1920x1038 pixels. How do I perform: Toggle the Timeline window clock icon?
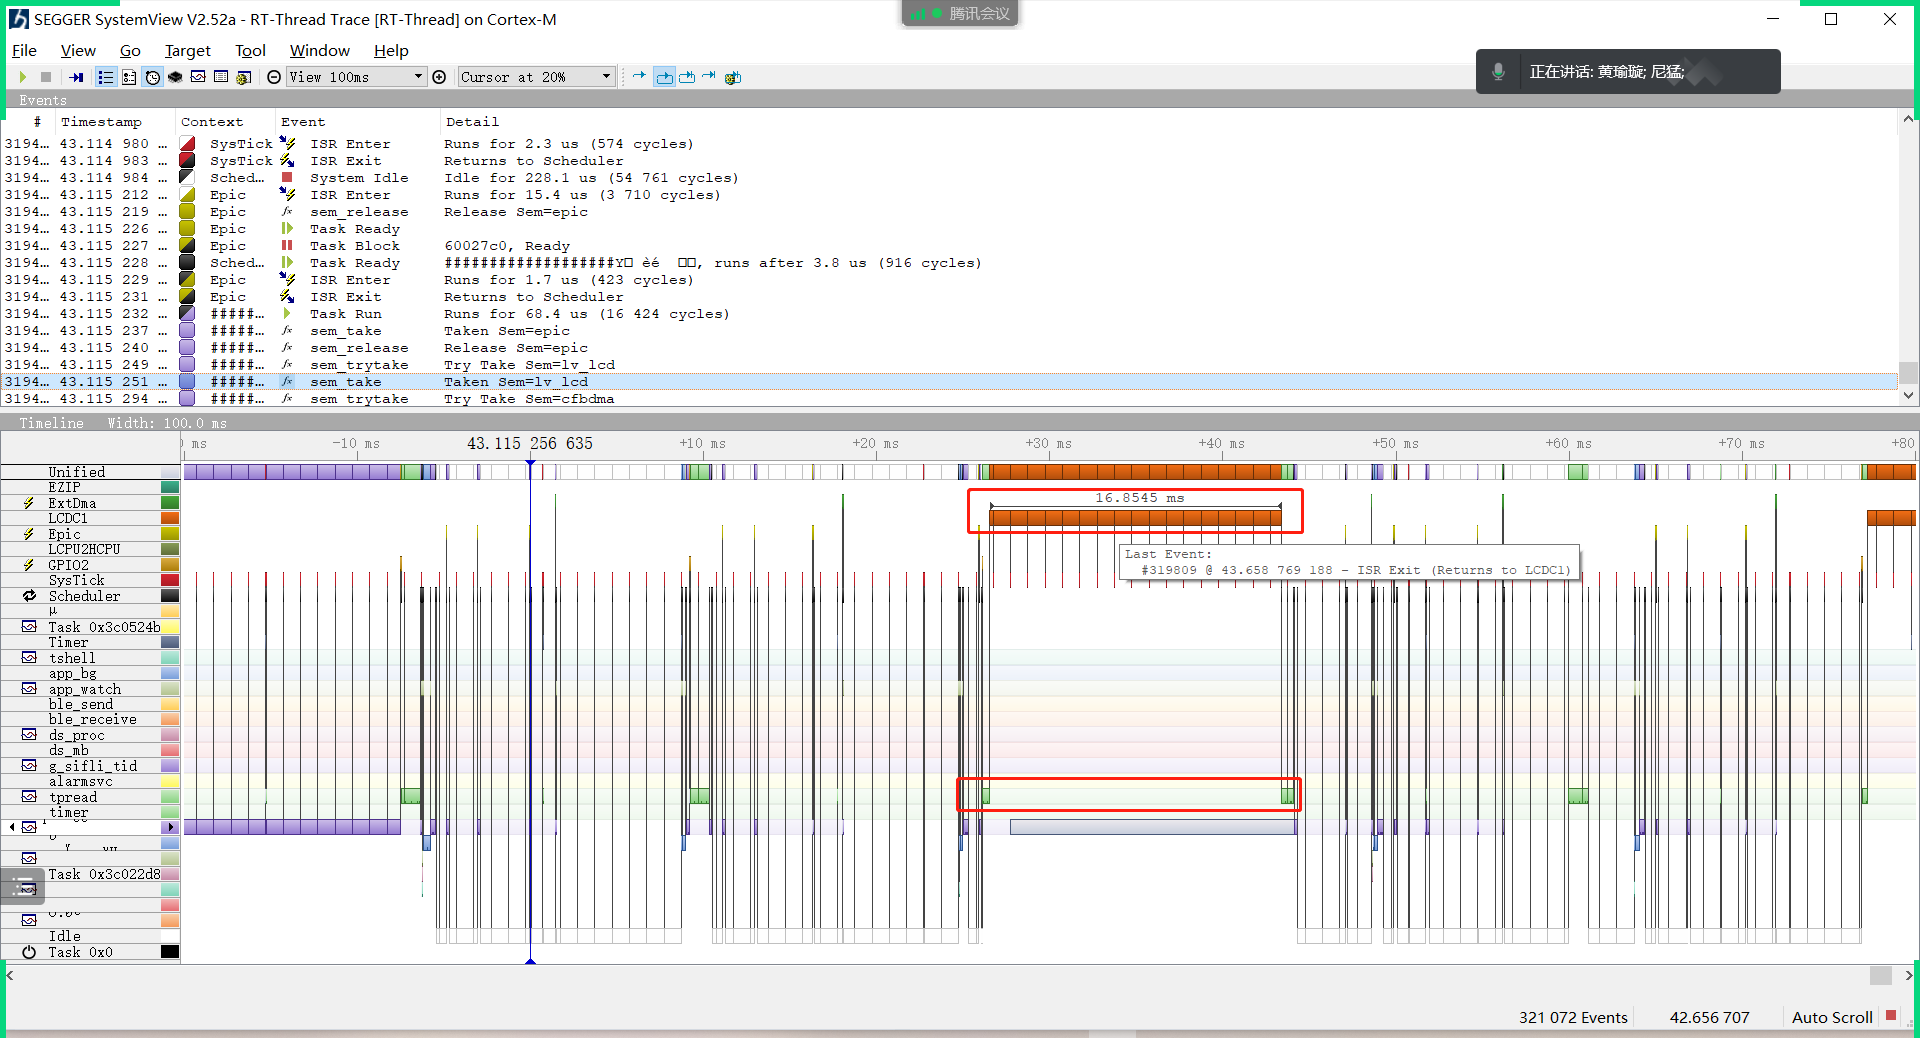pos(152,77)
